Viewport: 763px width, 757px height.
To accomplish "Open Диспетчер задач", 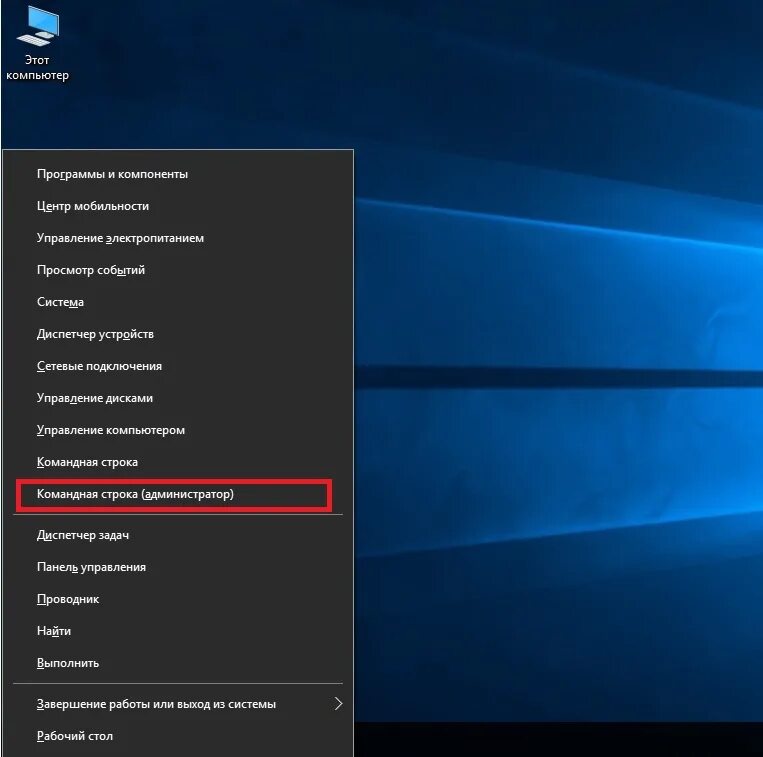I will (178, 535).
